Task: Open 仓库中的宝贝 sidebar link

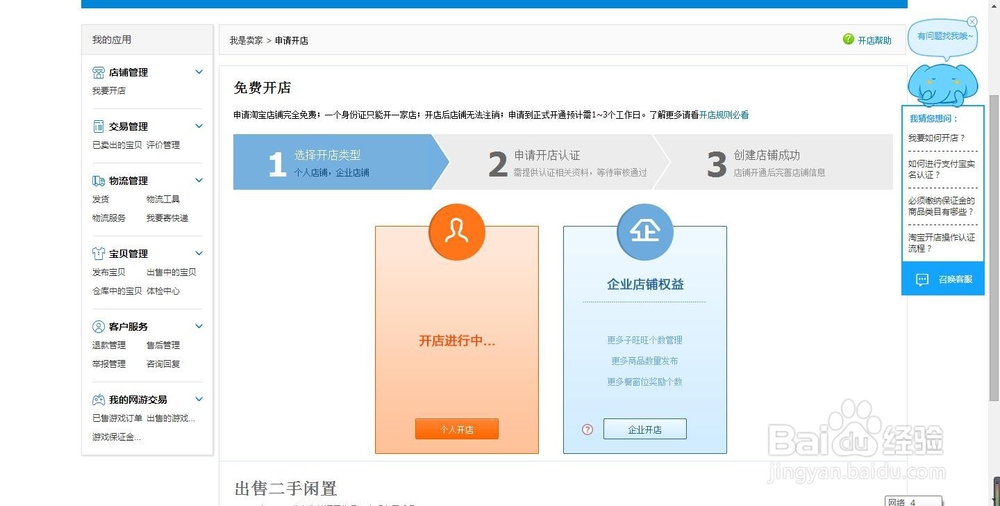Action: (x=117, y=291)
